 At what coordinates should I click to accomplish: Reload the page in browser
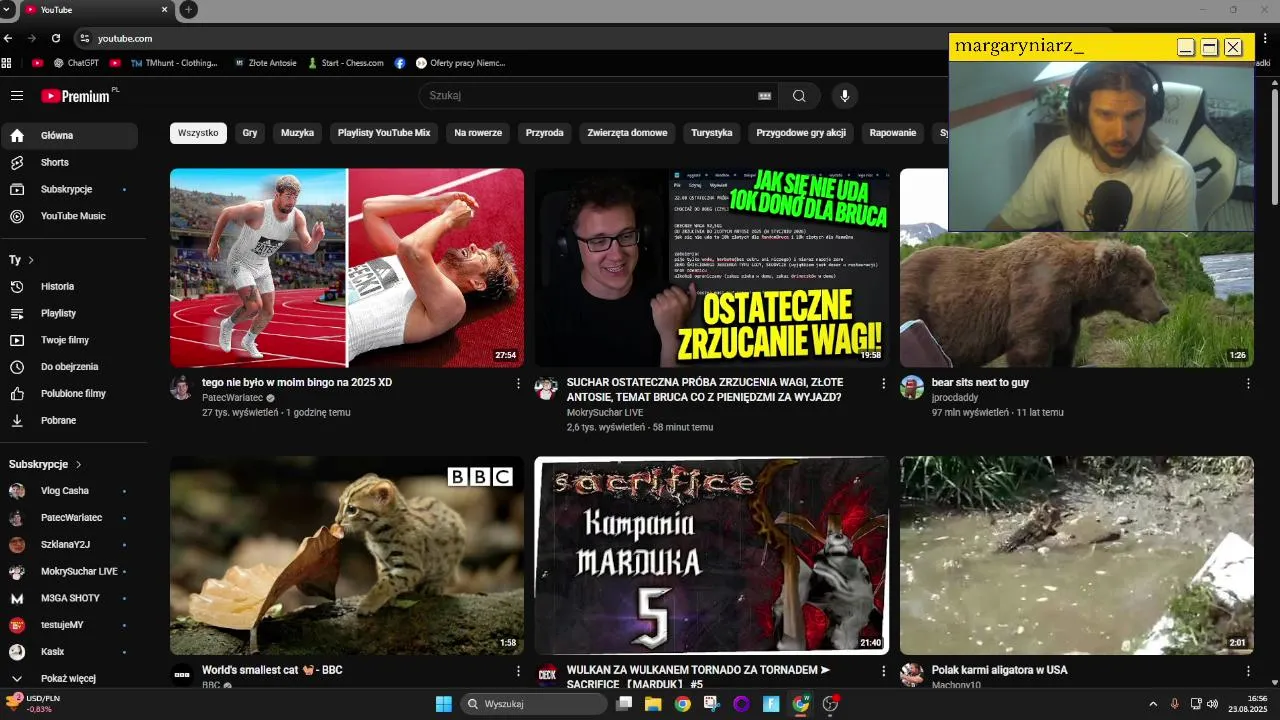click(56, 38)
